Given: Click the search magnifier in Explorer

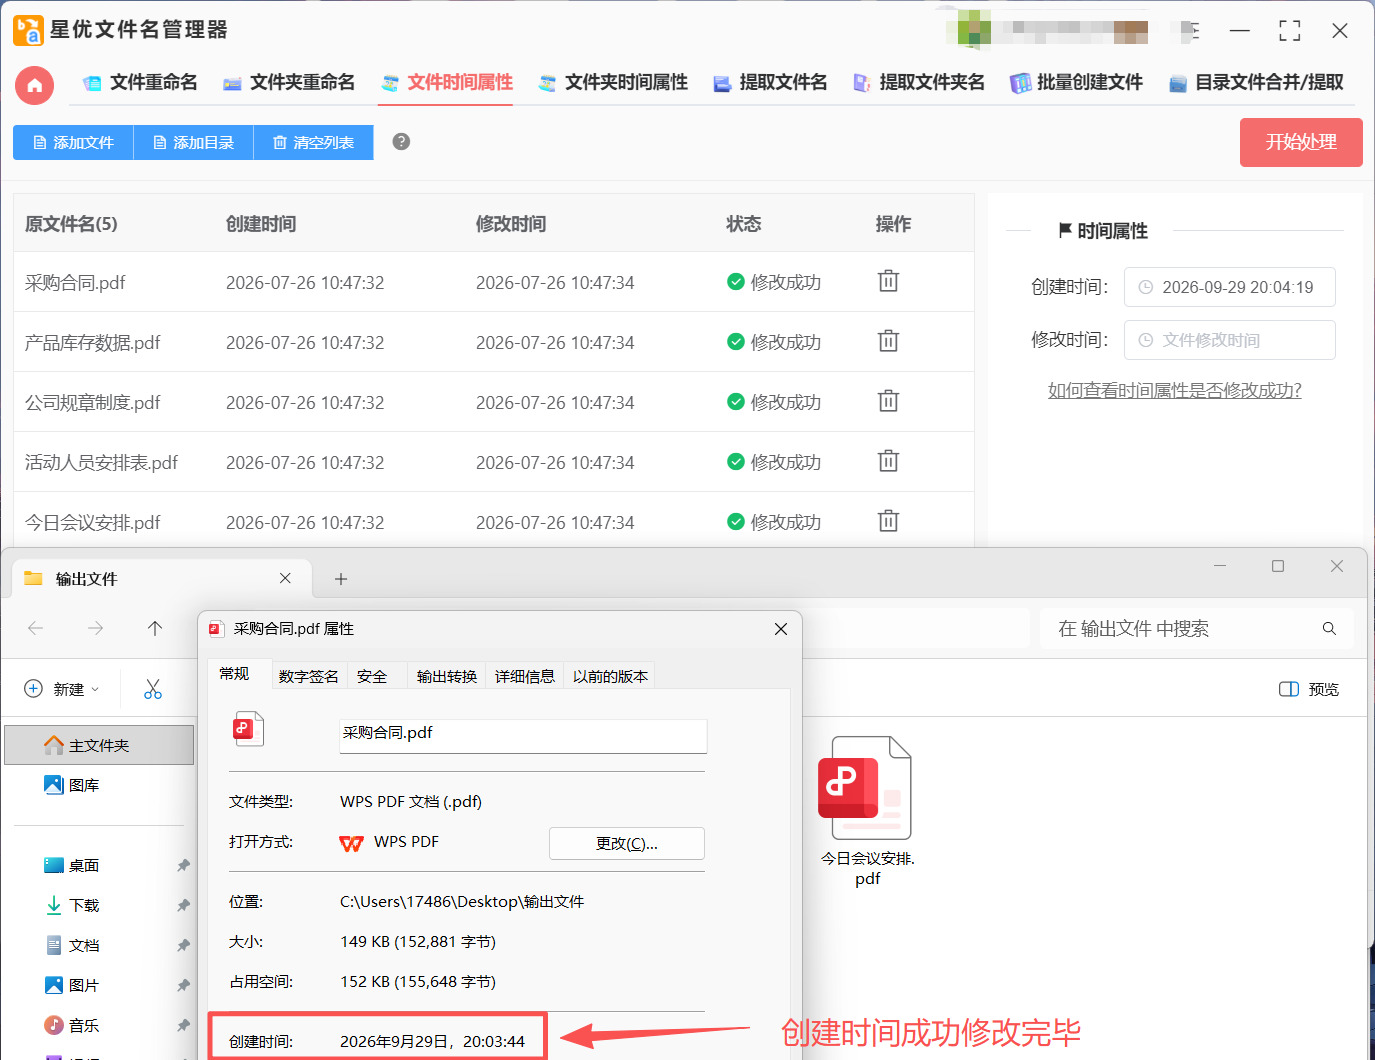Looking at the screenshot, I should tap(1329, 629).
